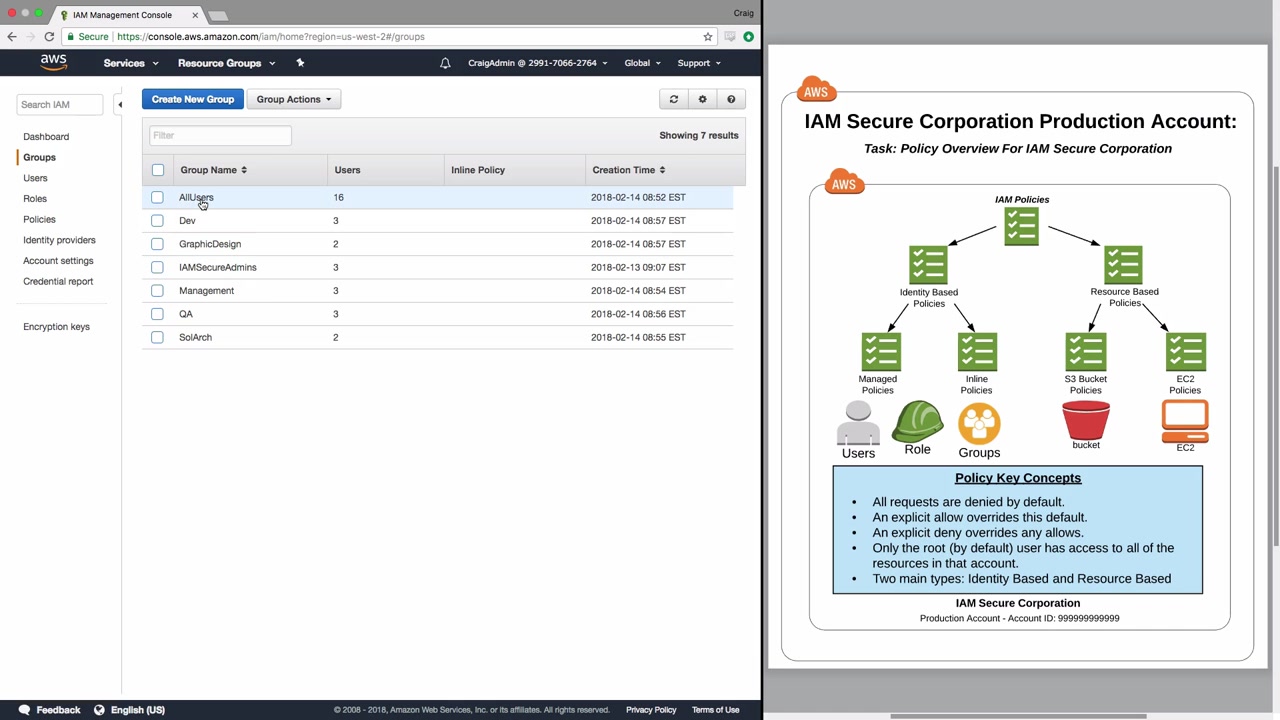Open the table settings gear
The height and width of the screenshot is (720, 1280).
click(x=702, y=99)
